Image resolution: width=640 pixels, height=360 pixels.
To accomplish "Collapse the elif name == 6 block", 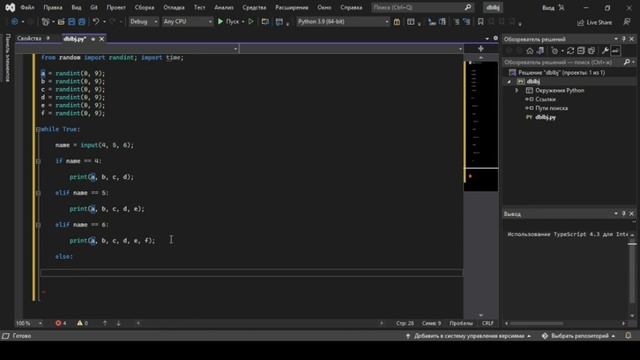I will 38,225.
